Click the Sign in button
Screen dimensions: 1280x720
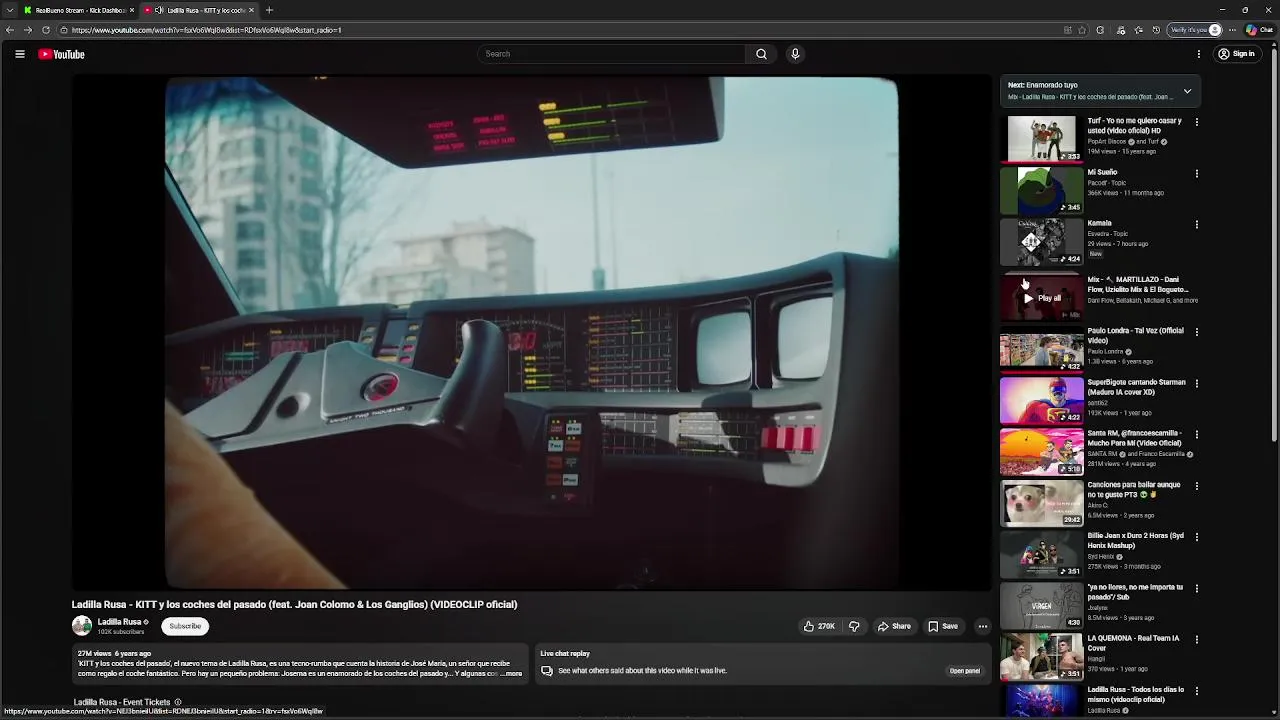coord(1237,54)
